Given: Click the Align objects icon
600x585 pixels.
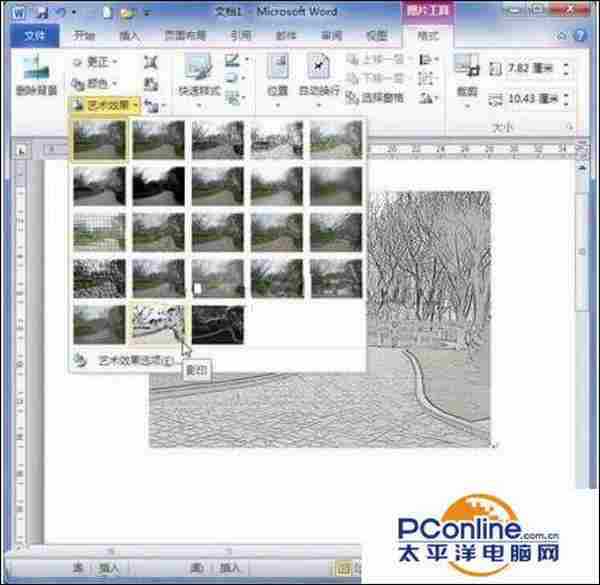Looking at the screenshot, I should click(x=426, y=59).
